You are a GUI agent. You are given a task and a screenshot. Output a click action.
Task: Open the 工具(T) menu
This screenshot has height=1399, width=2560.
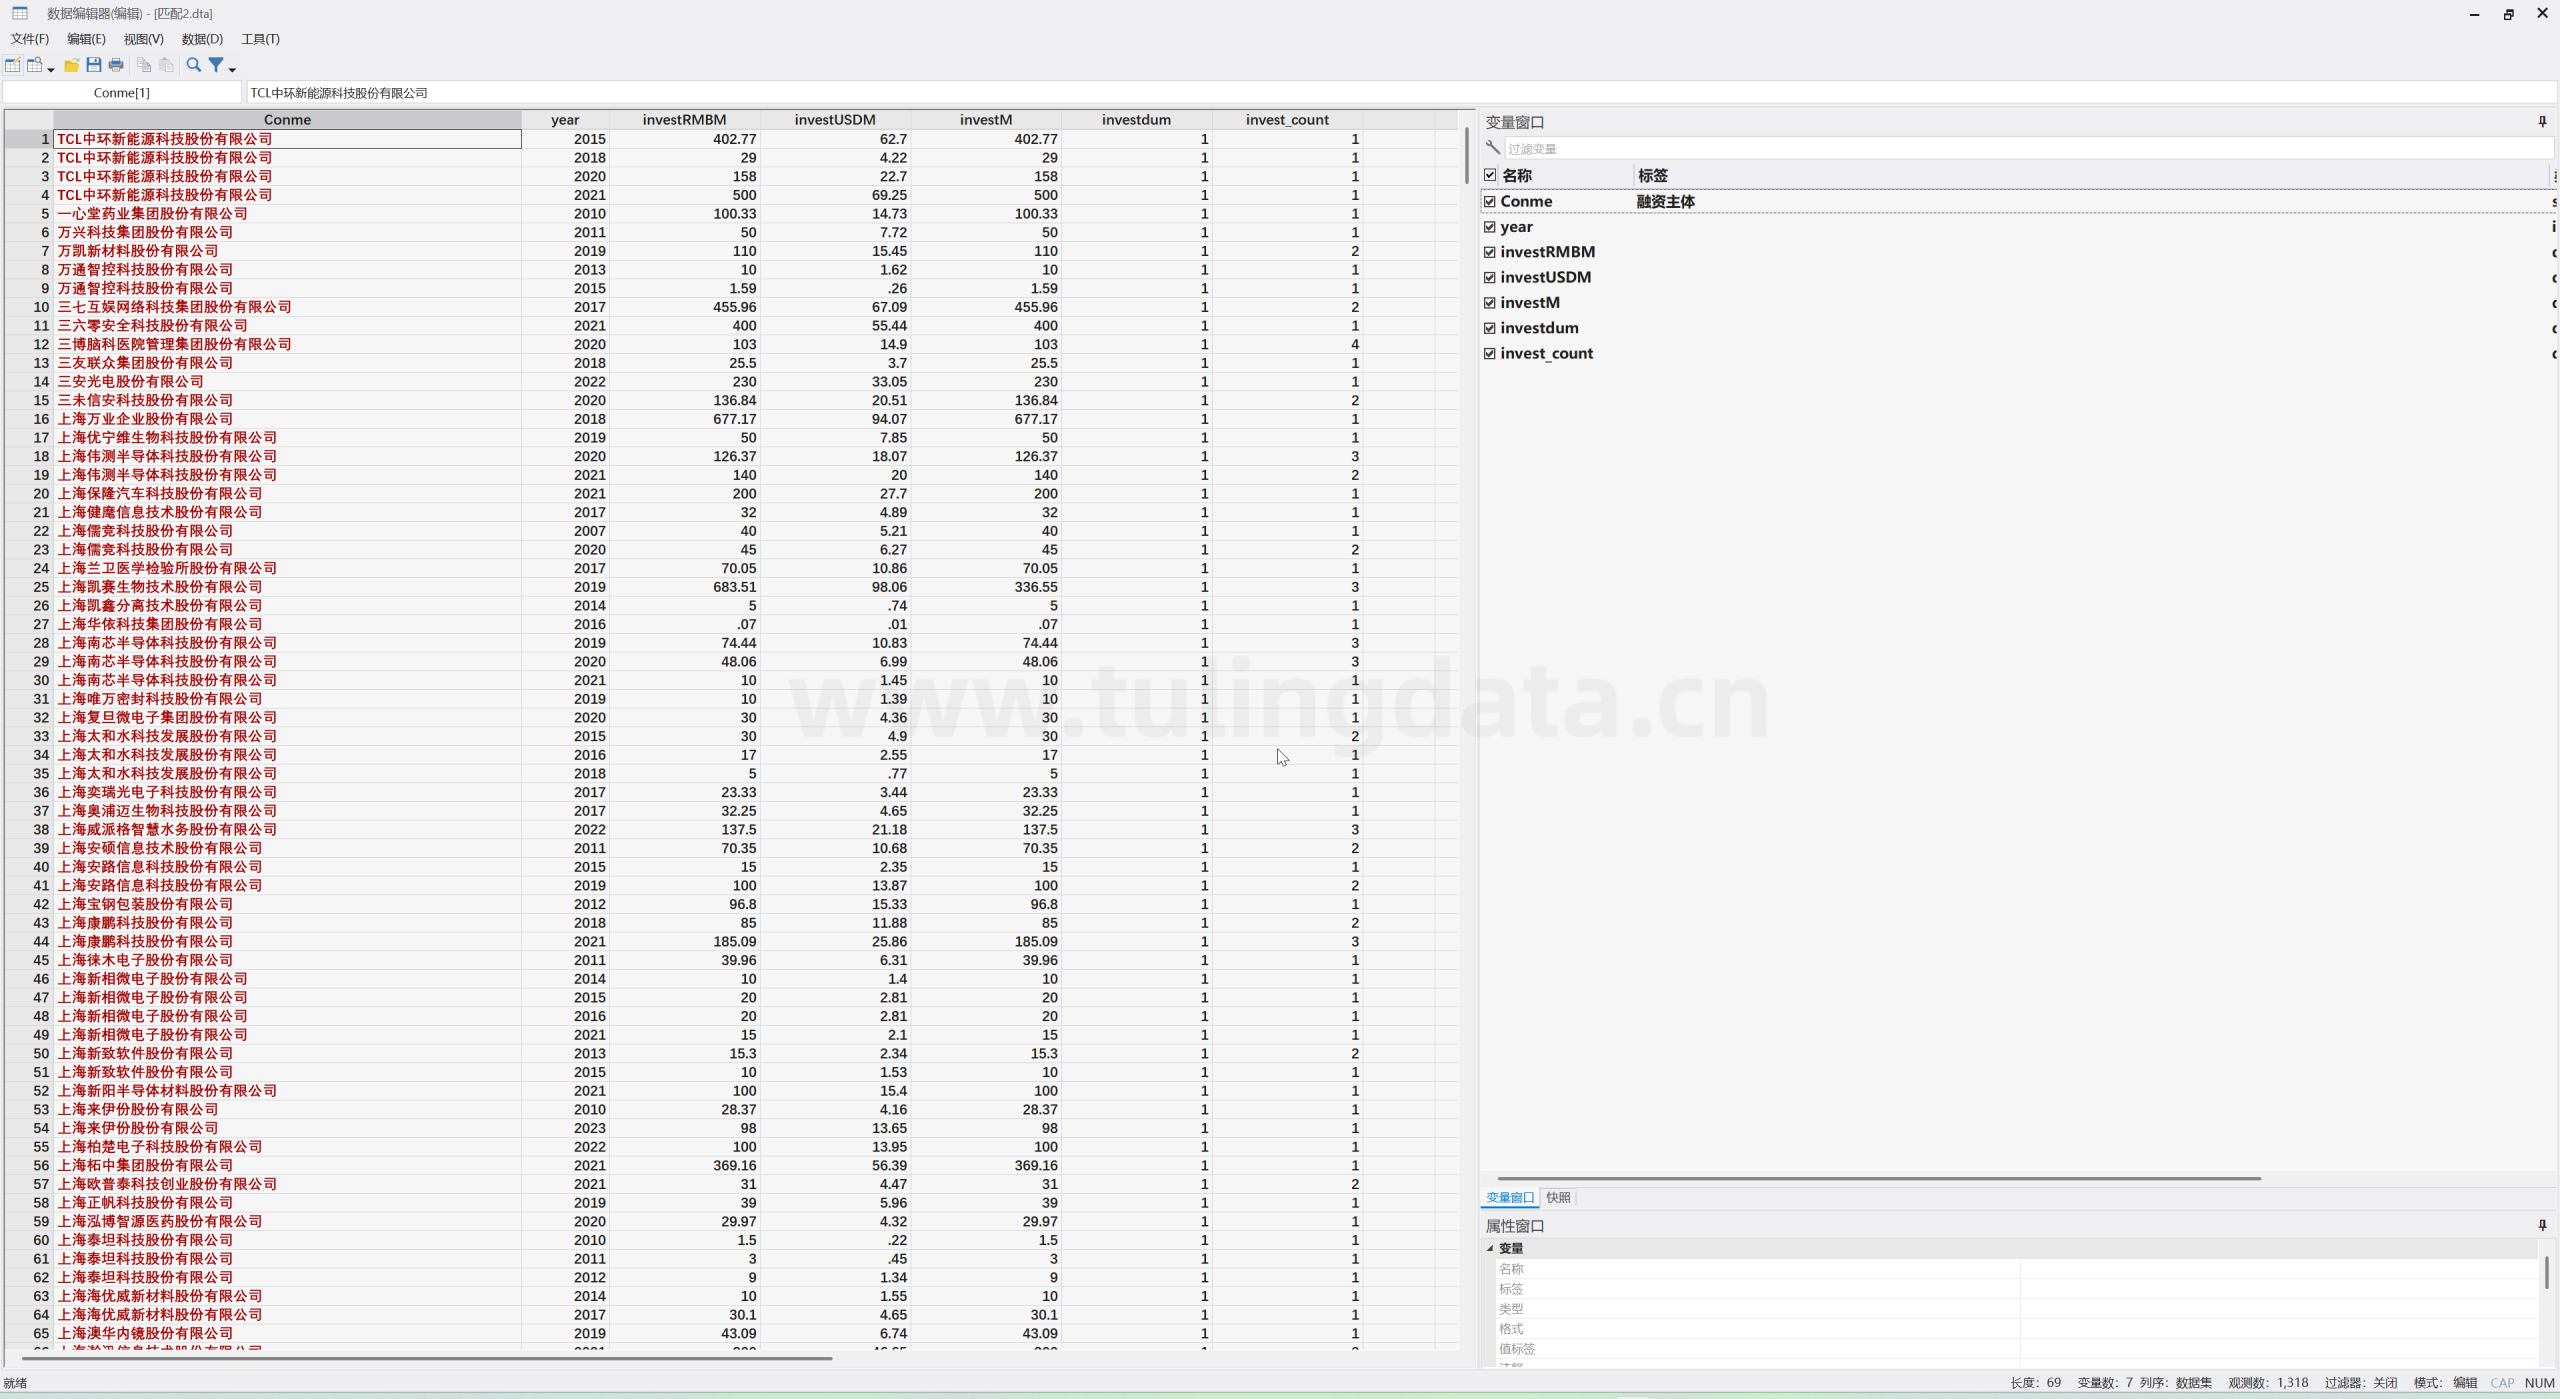260,39
